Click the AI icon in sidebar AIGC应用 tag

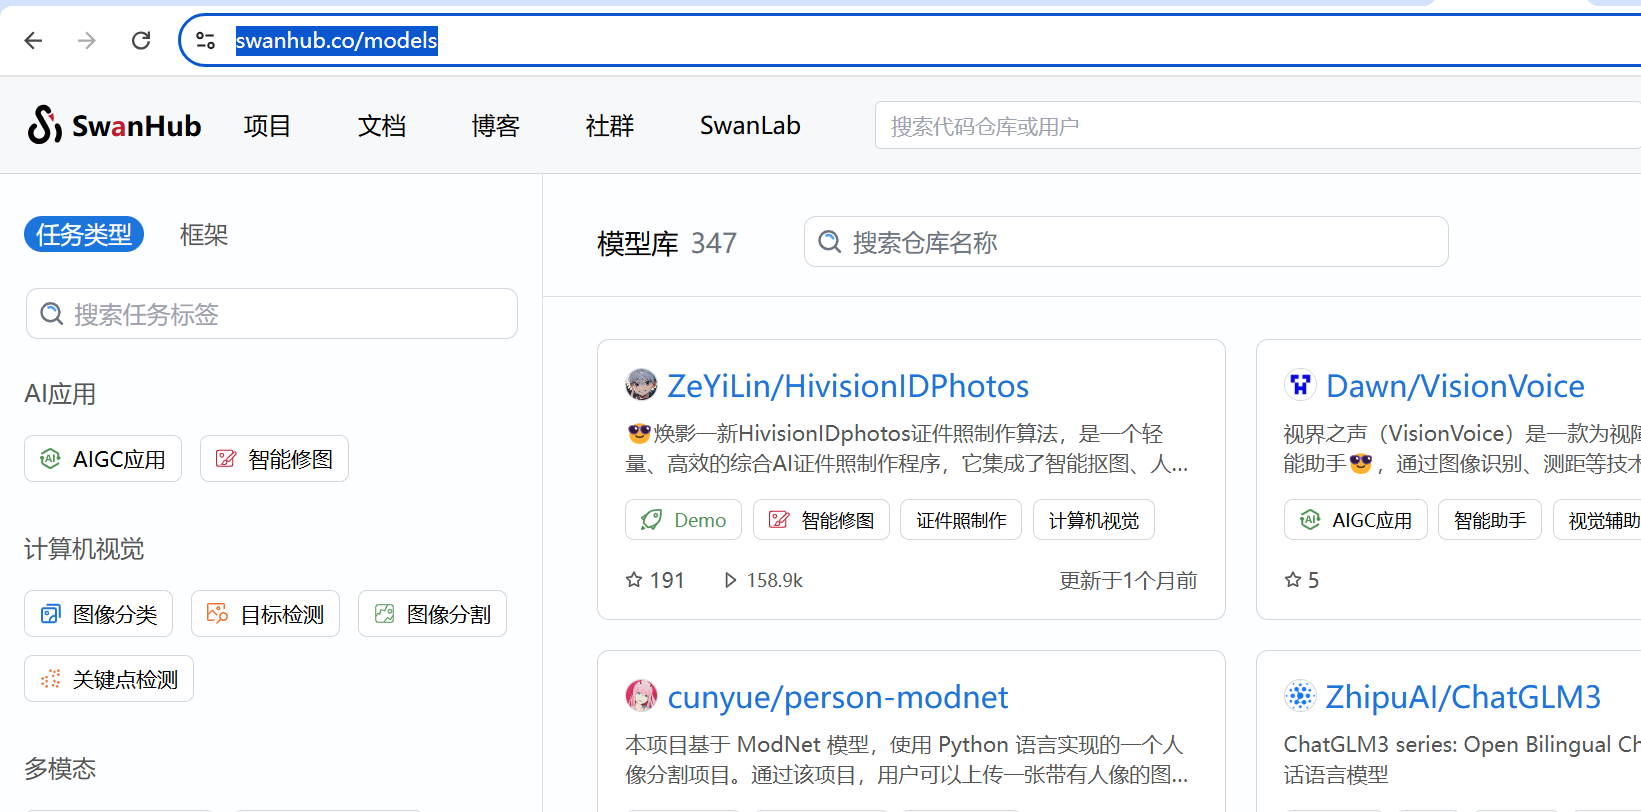point(50,459)
